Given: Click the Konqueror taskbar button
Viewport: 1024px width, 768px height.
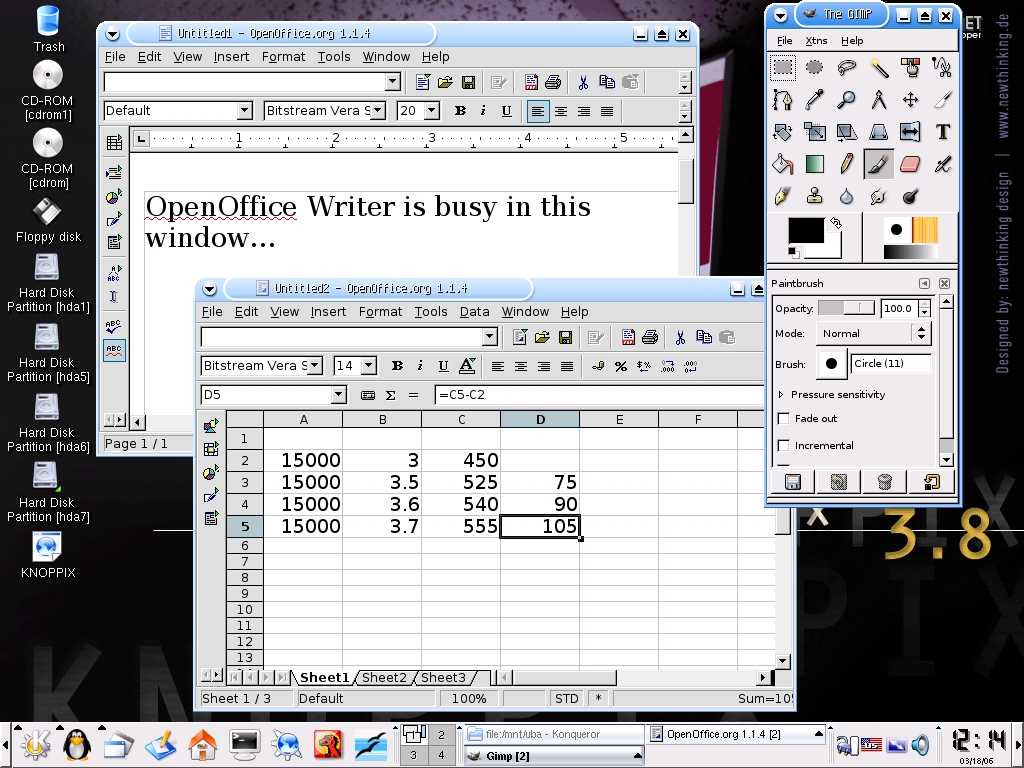Looking at the screenshot, I should (554, 734).
